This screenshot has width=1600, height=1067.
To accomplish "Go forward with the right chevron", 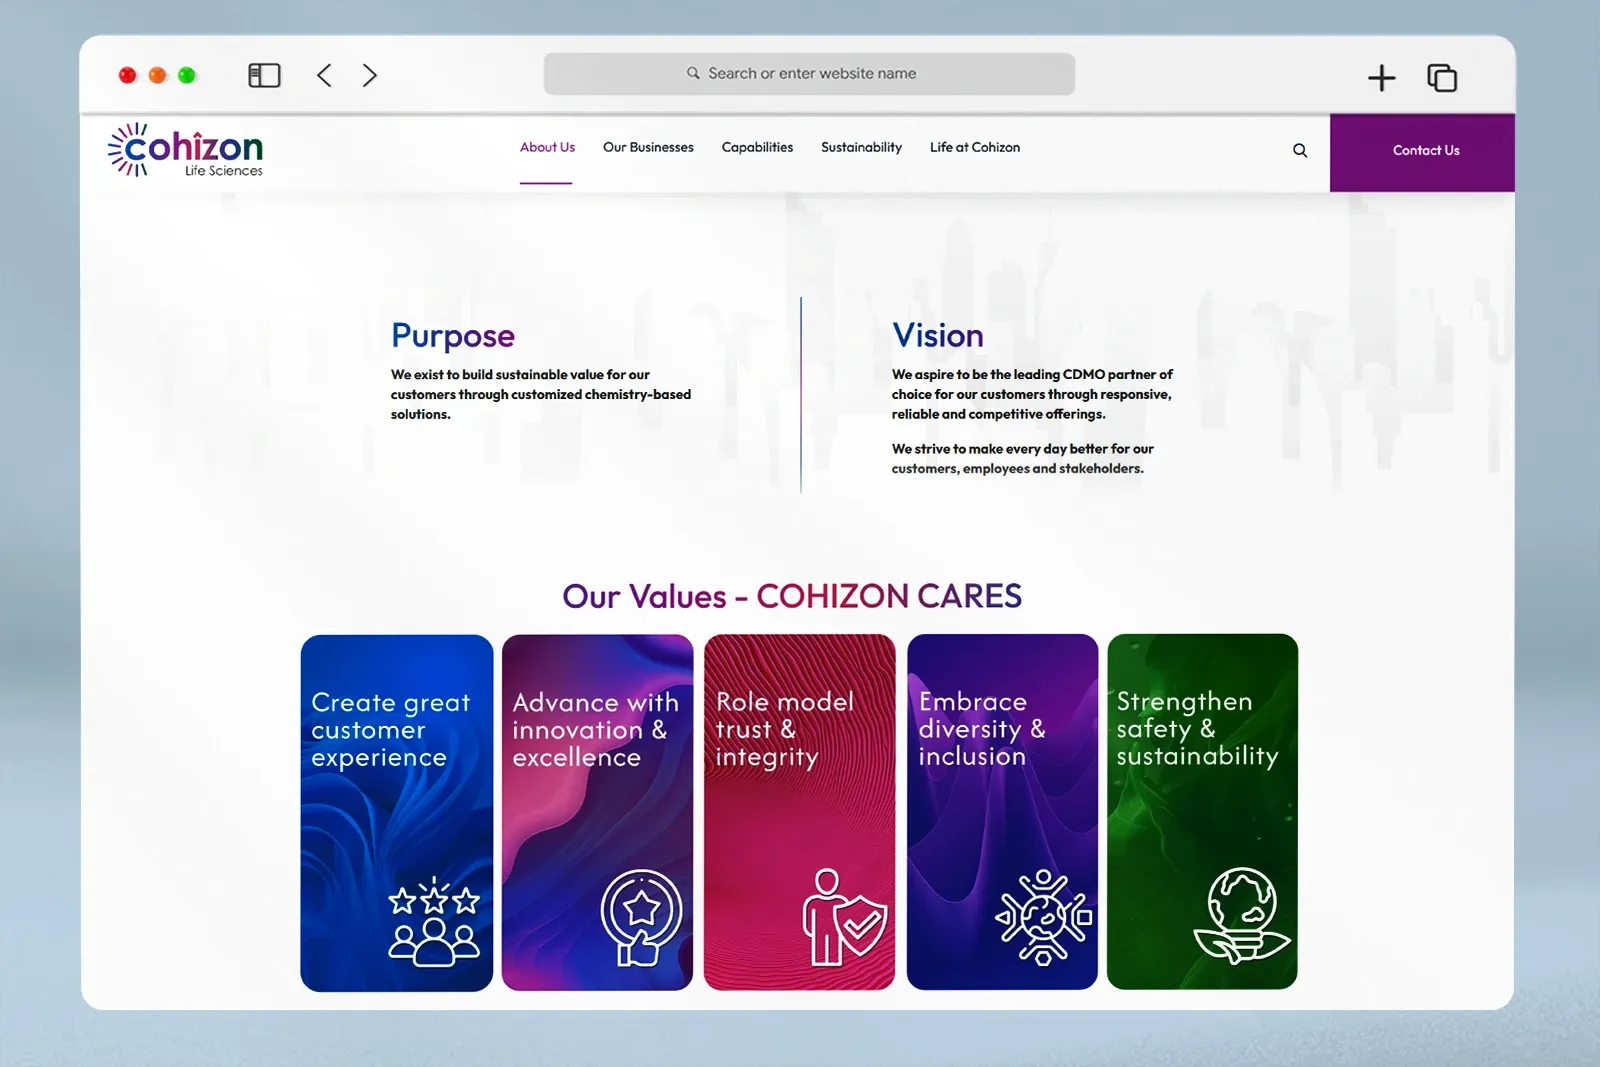I will pos(370,75).
